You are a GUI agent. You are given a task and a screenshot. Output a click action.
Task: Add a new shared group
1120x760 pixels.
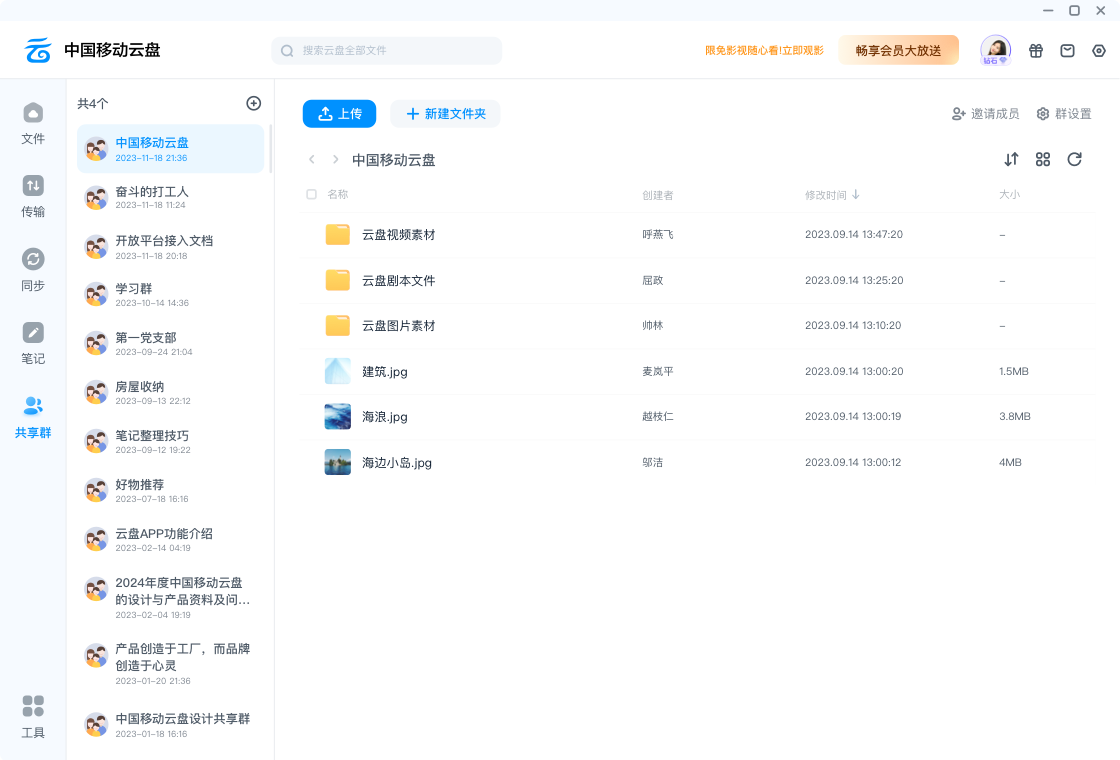(x=254, y=103)
